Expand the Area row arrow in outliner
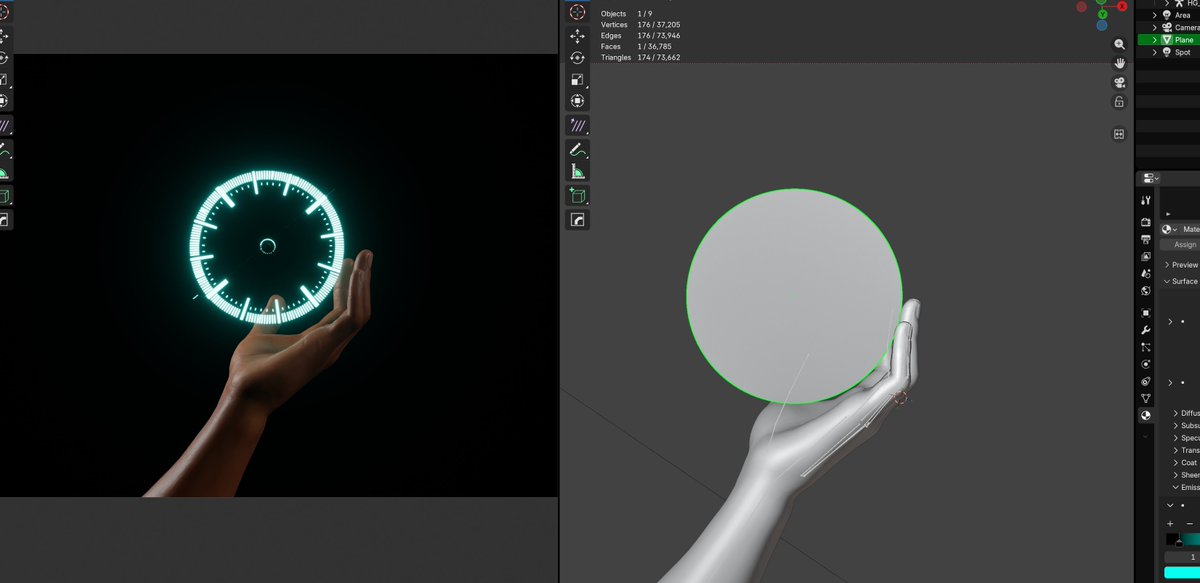1200x583 pixels. tap(1155, 15)
